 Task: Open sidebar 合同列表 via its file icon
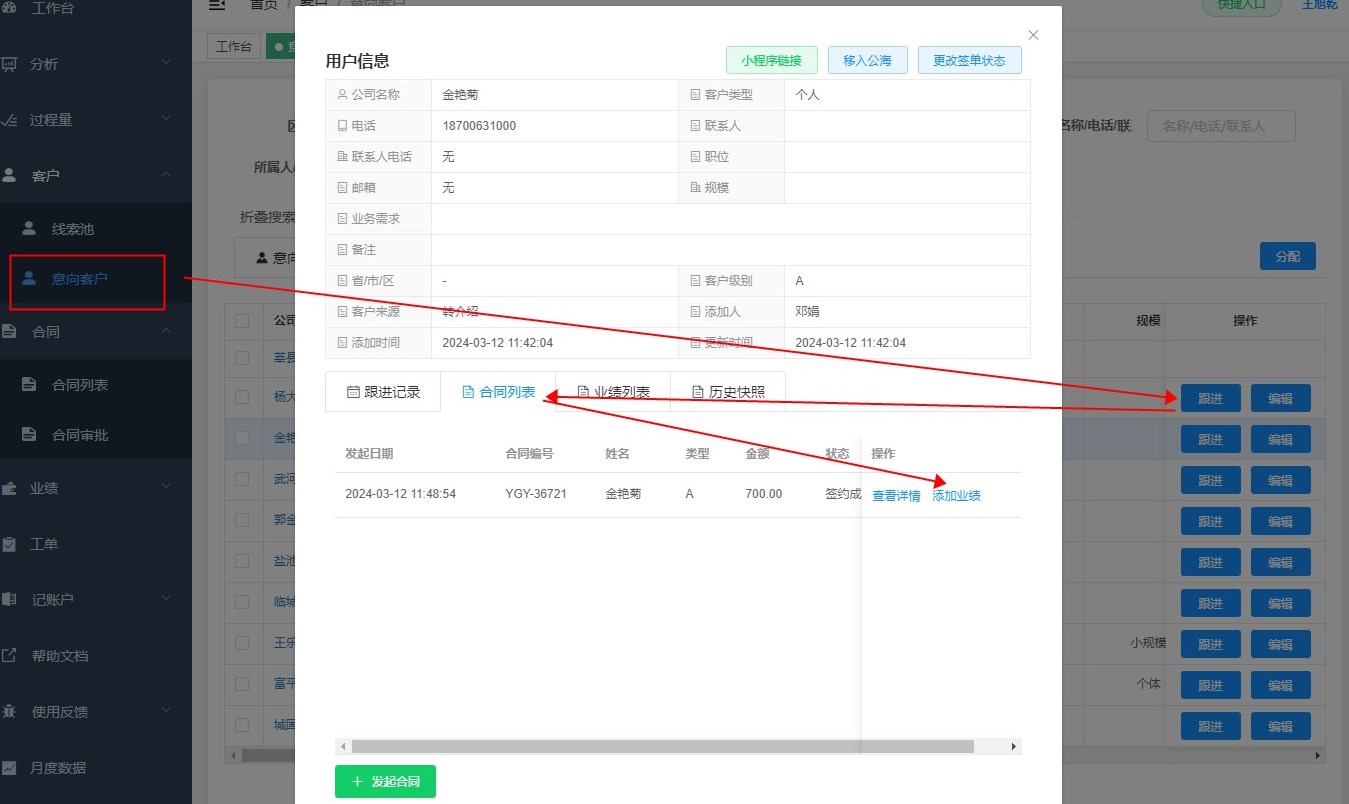29,385
